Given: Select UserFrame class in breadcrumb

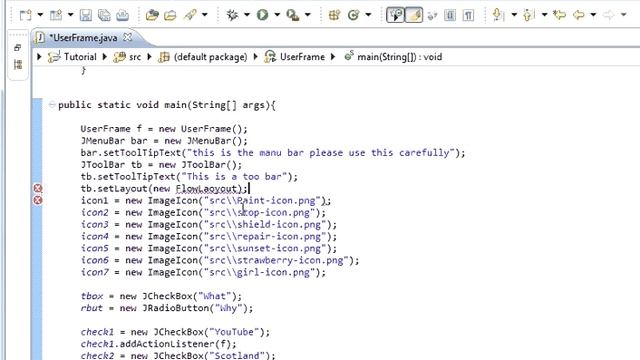Looking at the screenshot, I should 302,57.
